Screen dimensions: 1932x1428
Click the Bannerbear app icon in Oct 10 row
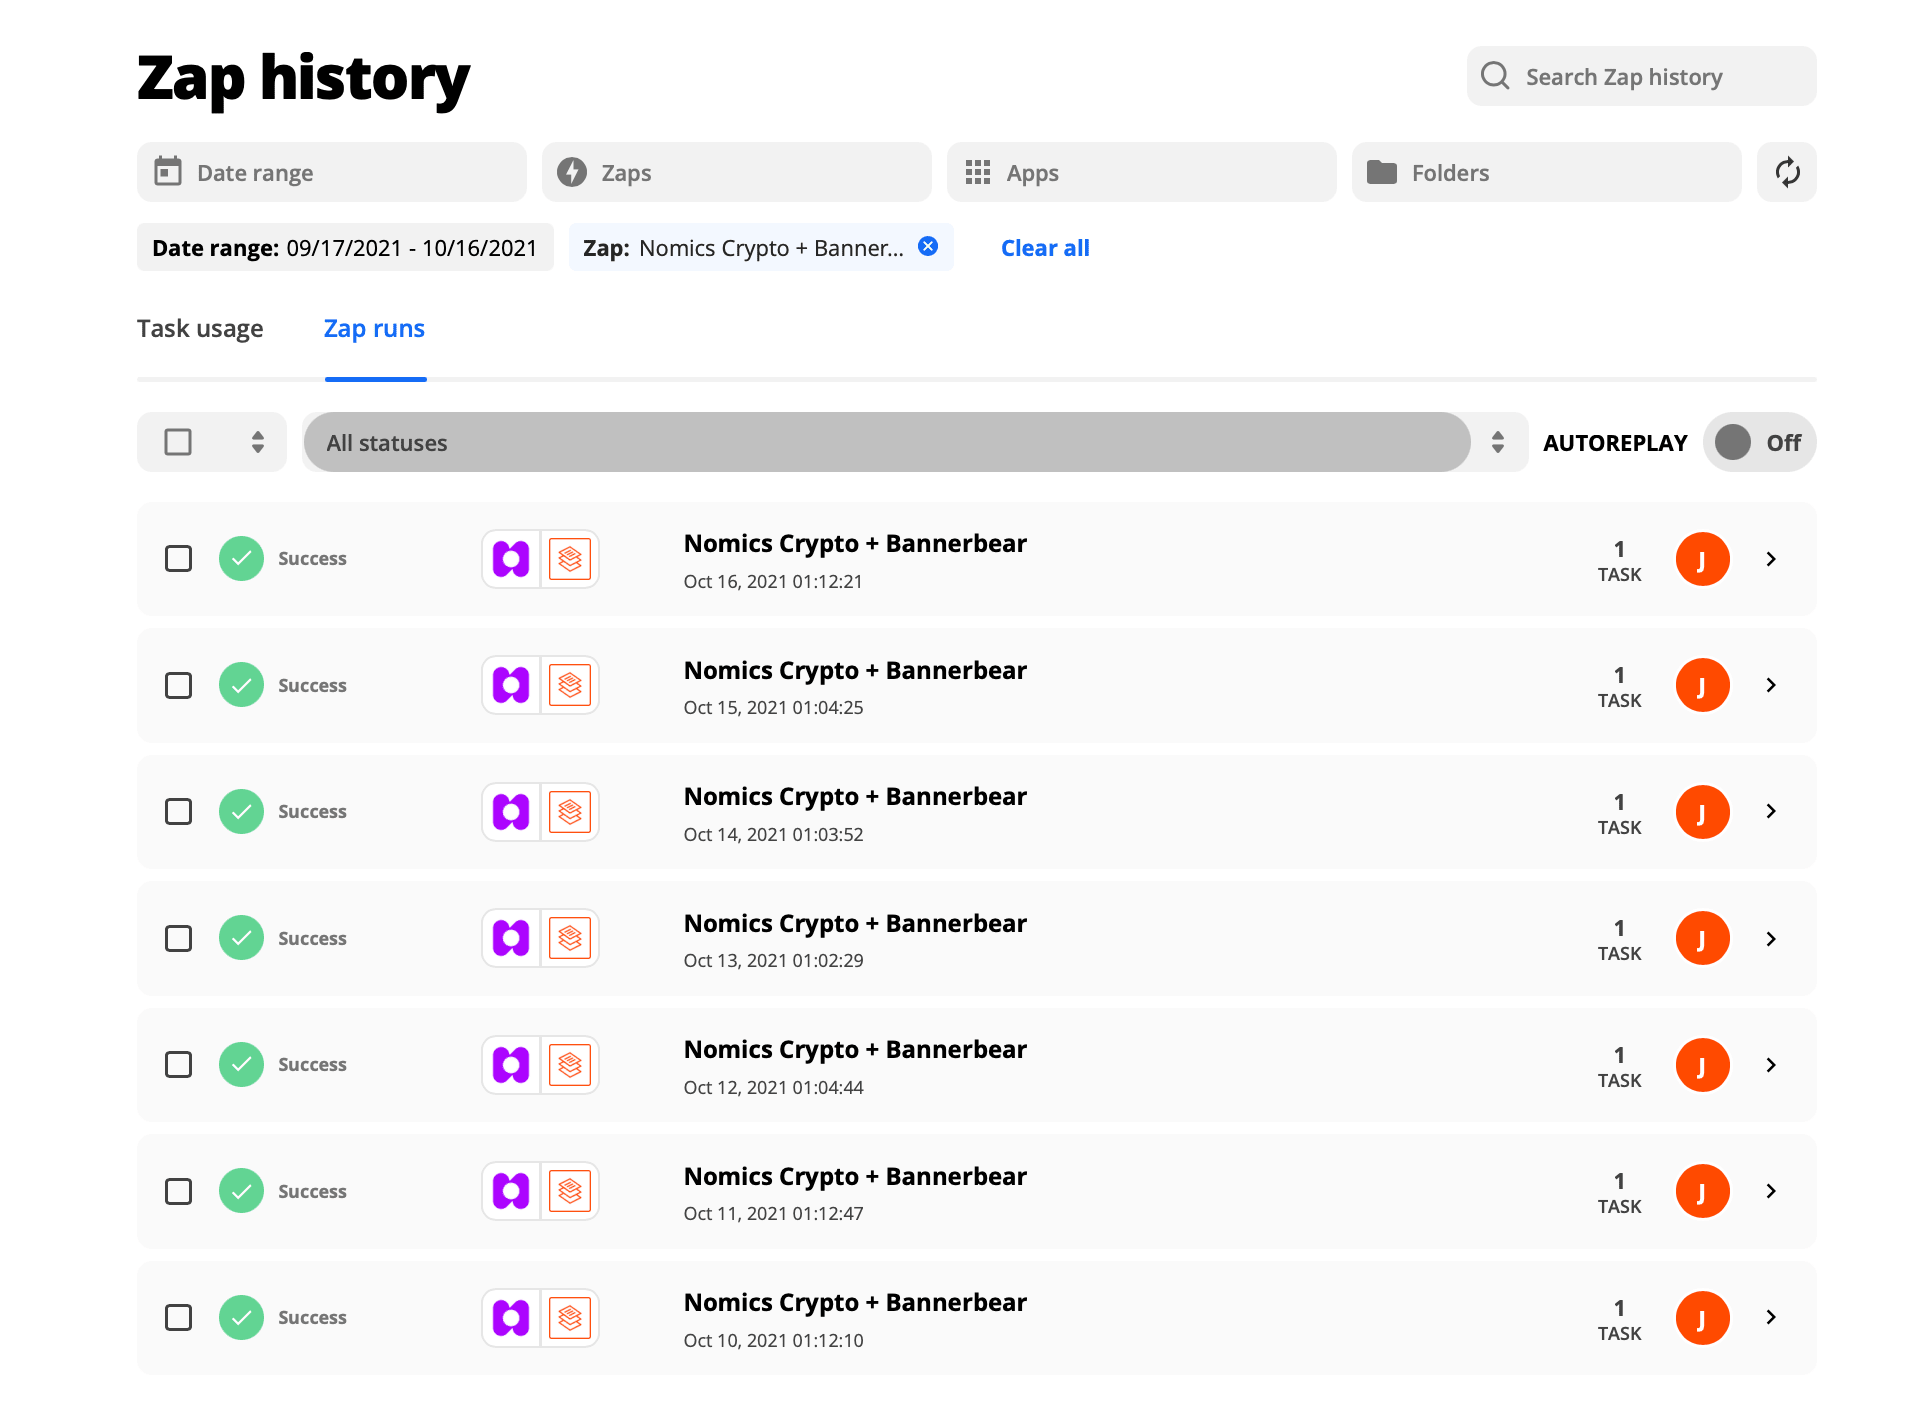click(x=570, y=1318)
